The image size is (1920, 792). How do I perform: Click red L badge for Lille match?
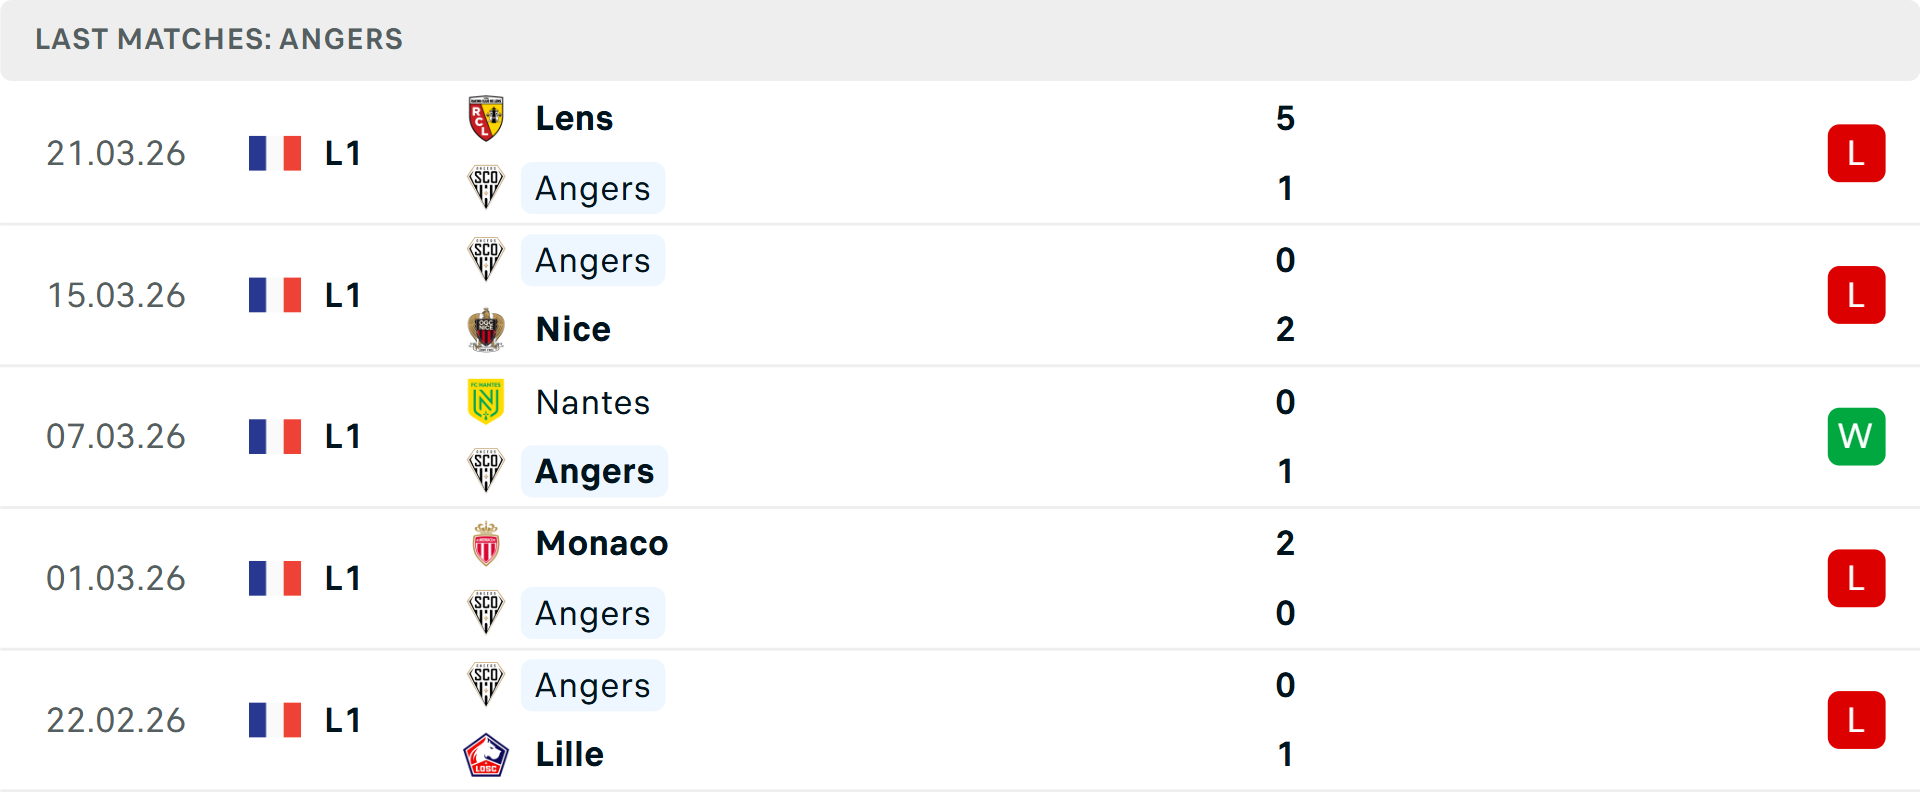(1856, 720)
